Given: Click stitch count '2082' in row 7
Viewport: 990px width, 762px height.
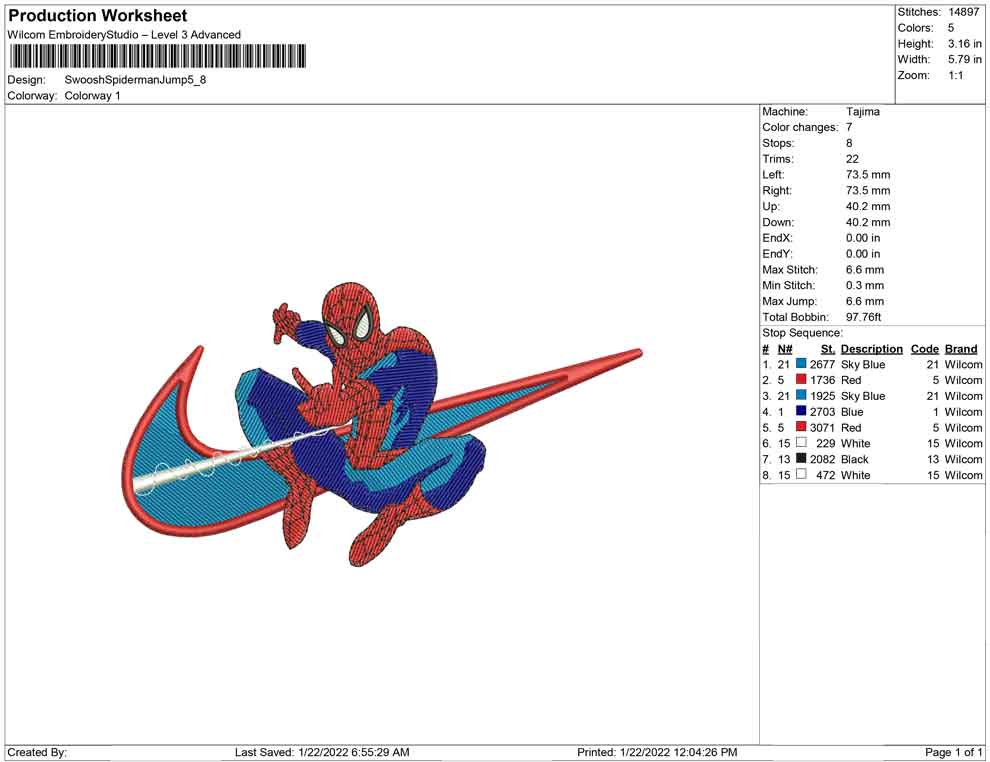Looking at the screenshot, I should (823, 459).
